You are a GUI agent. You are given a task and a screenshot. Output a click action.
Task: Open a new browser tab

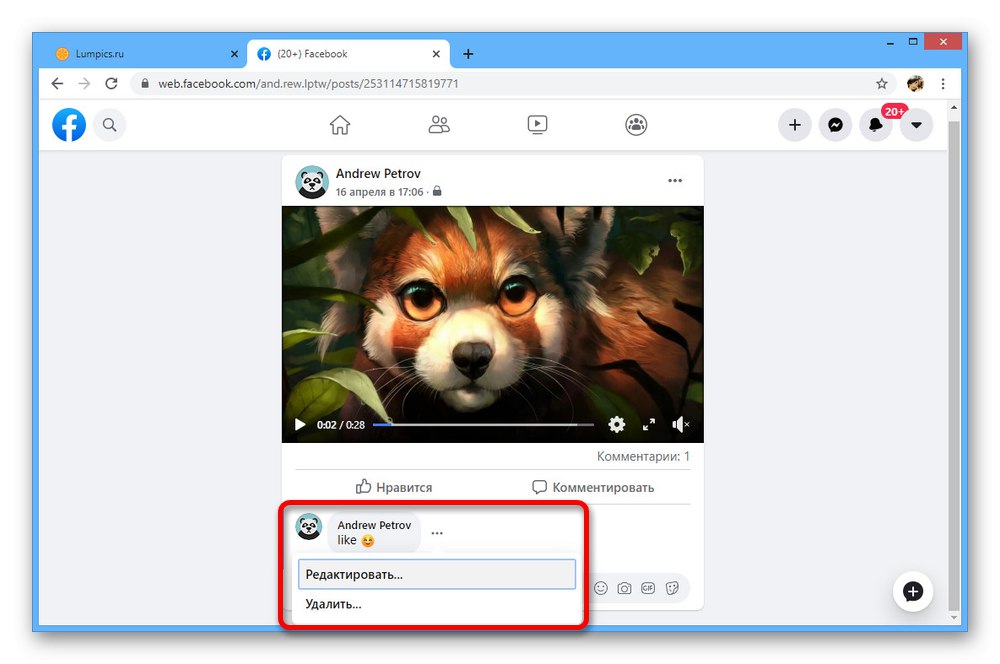tap(468, 54)
